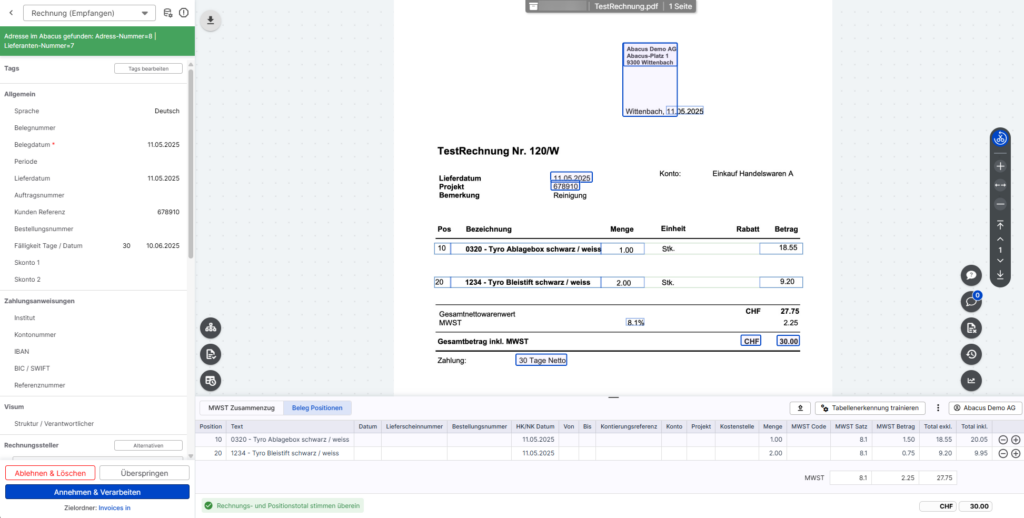Jump to first page arrow icon
Image resolution: width=1024 pixels, height=518 pixels.
[x=1000, y=225]
